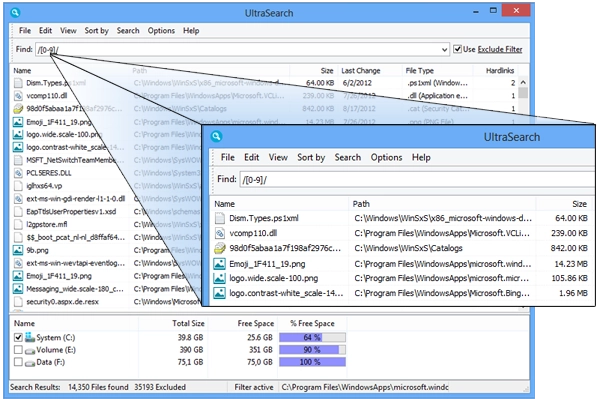The height and width of the screenshot is (401, 600).
Task: Click the '14,350 Files found' status text
Action: [98, 387]
